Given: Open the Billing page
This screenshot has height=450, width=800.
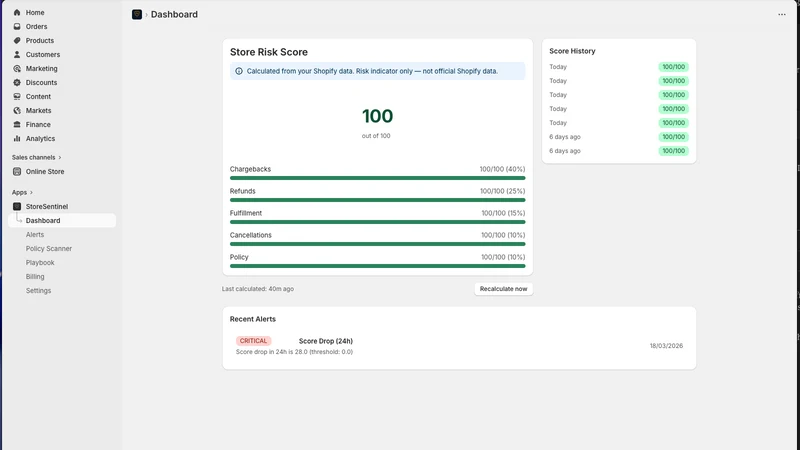Looking at the screenshot, I should click(x=35, y=277).
